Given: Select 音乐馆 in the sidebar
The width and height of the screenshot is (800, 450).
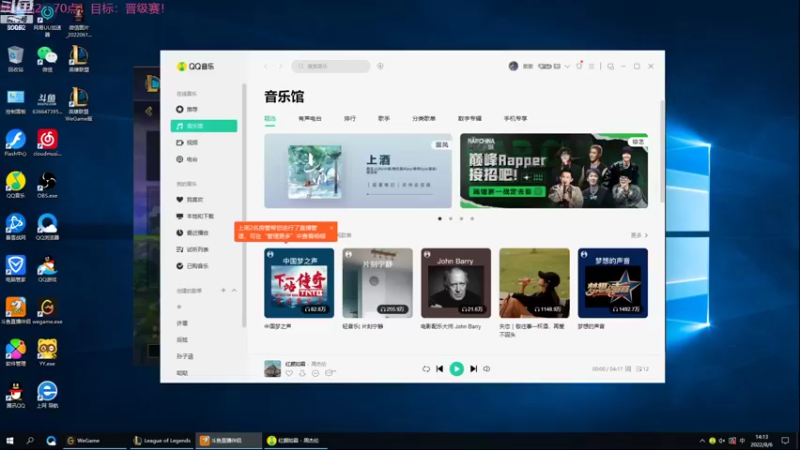Looking at the screenshot, I should point(204,126).
